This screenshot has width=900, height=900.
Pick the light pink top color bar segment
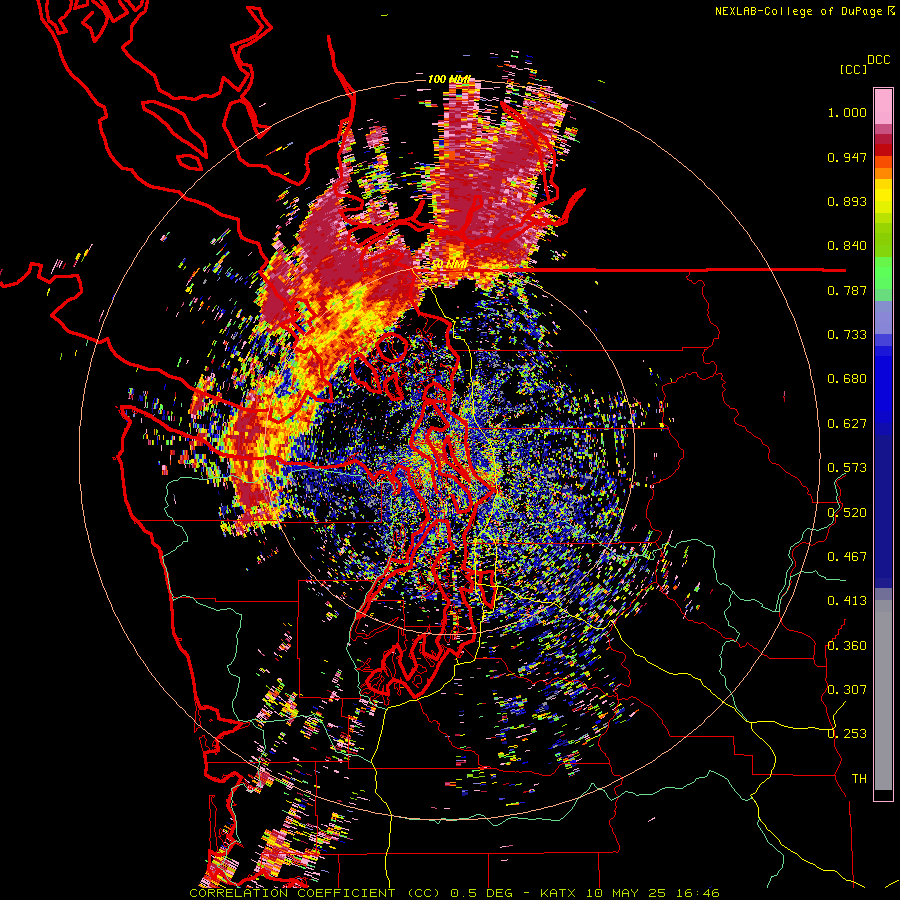pos(883,106)
